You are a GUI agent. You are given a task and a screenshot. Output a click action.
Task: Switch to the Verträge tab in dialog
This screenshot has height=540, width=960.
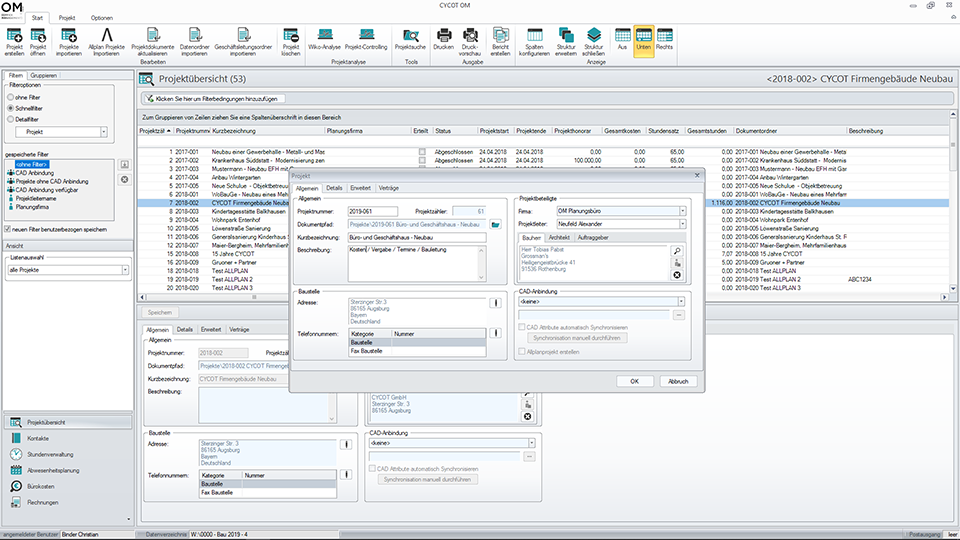coord(390,188)
